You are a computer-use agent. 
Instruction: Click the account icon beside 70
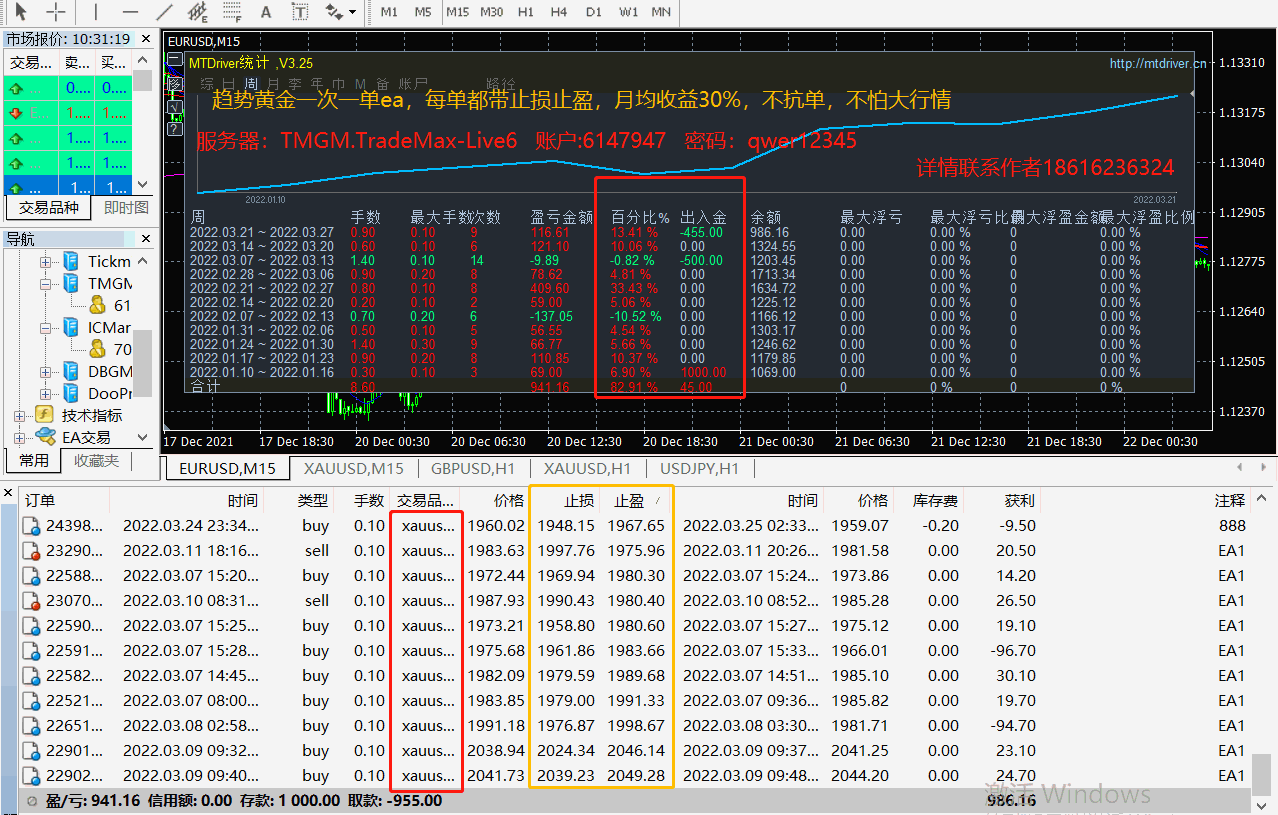point(97,349)
